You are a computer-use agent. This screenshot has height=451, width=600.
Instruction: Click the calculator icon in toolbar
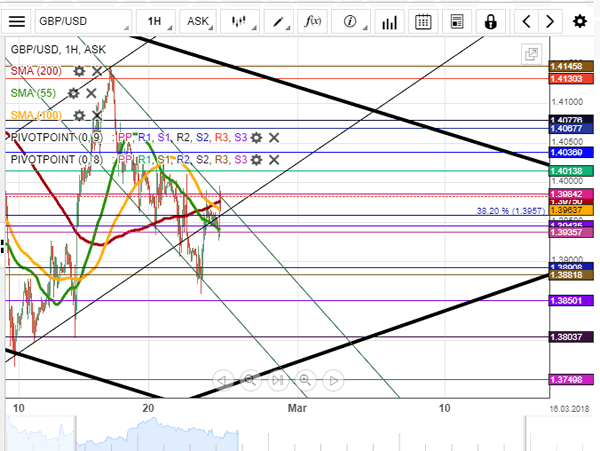pyautogui.click(x=457, y=20)
